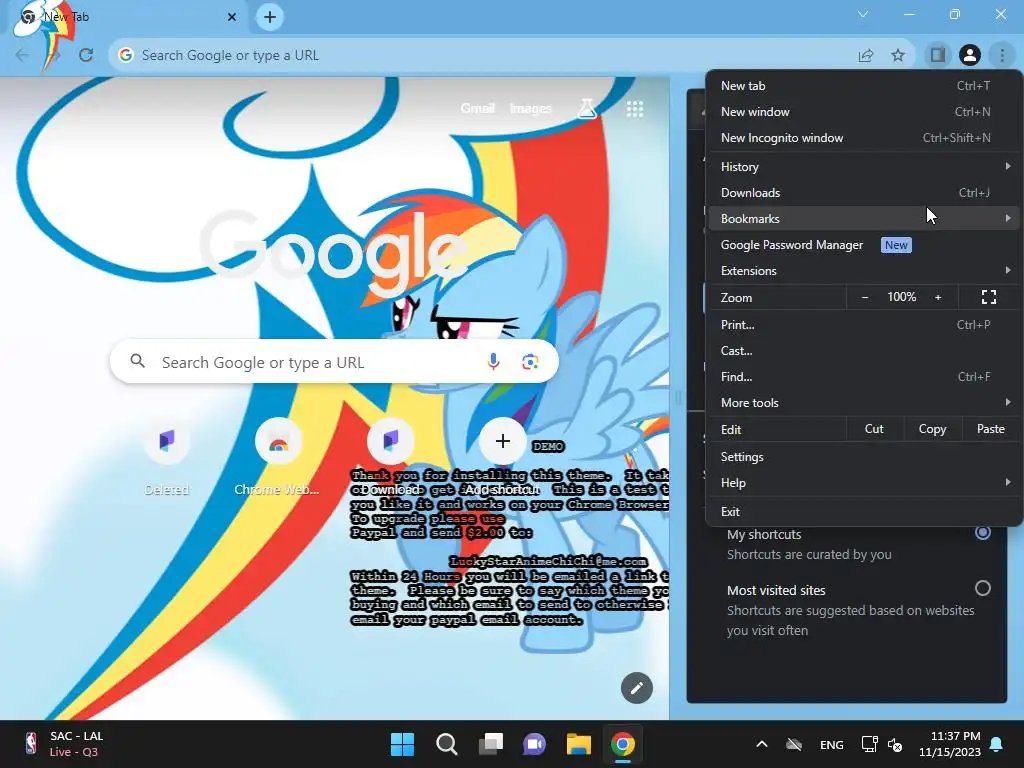Start voice search with microphone icon

(493, 361)
